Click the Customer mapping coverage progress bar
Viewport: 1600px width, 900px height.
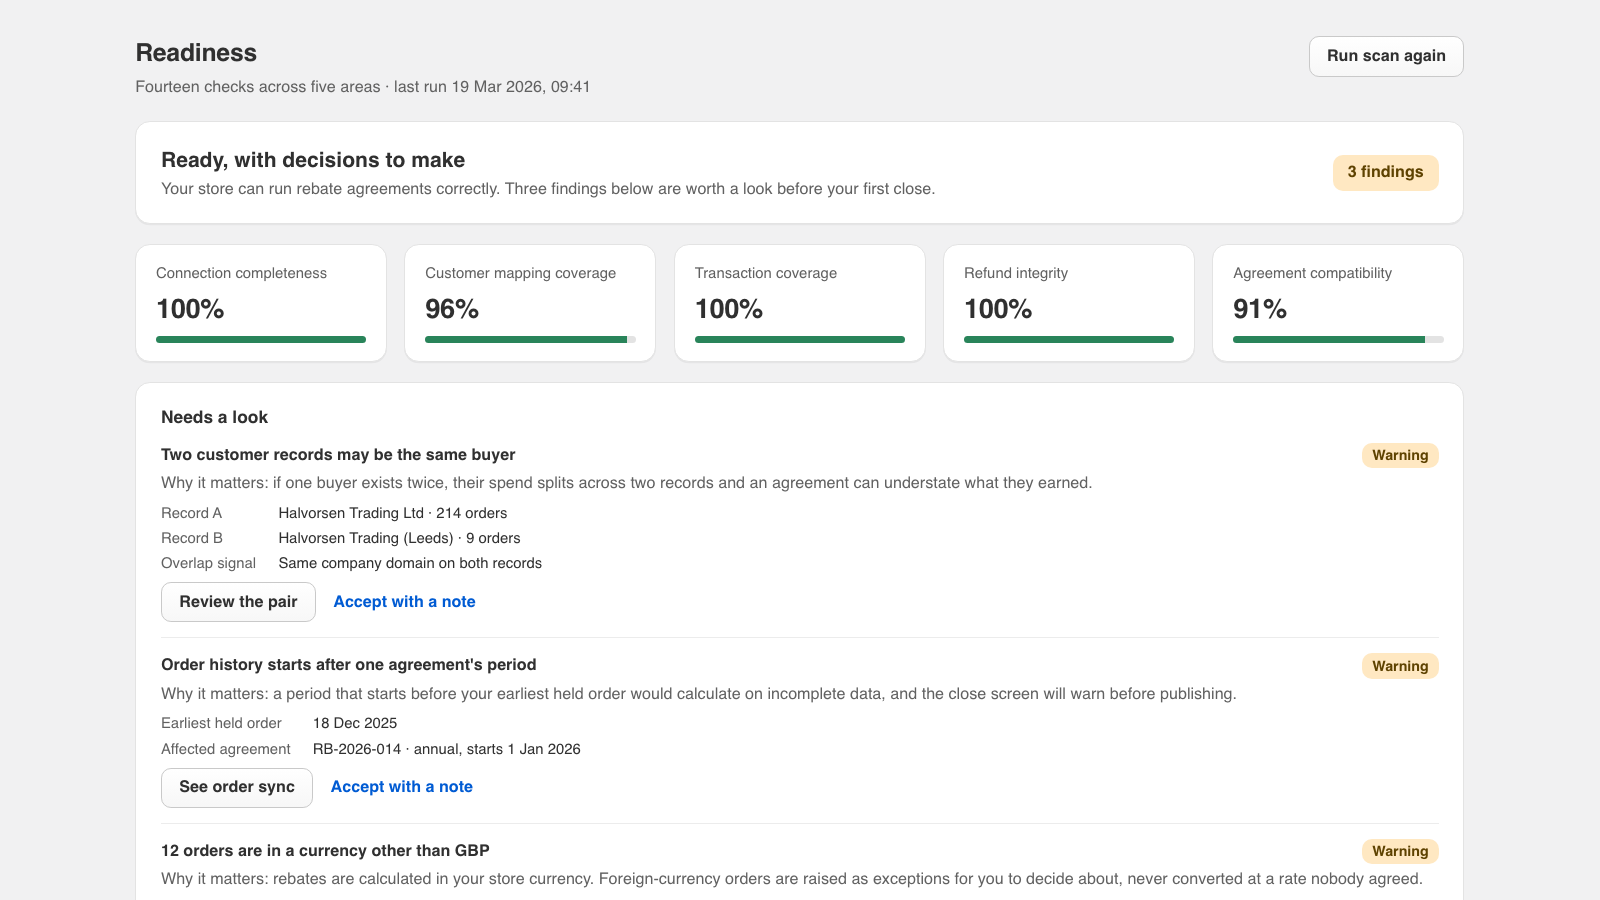(x=530, y=340)
